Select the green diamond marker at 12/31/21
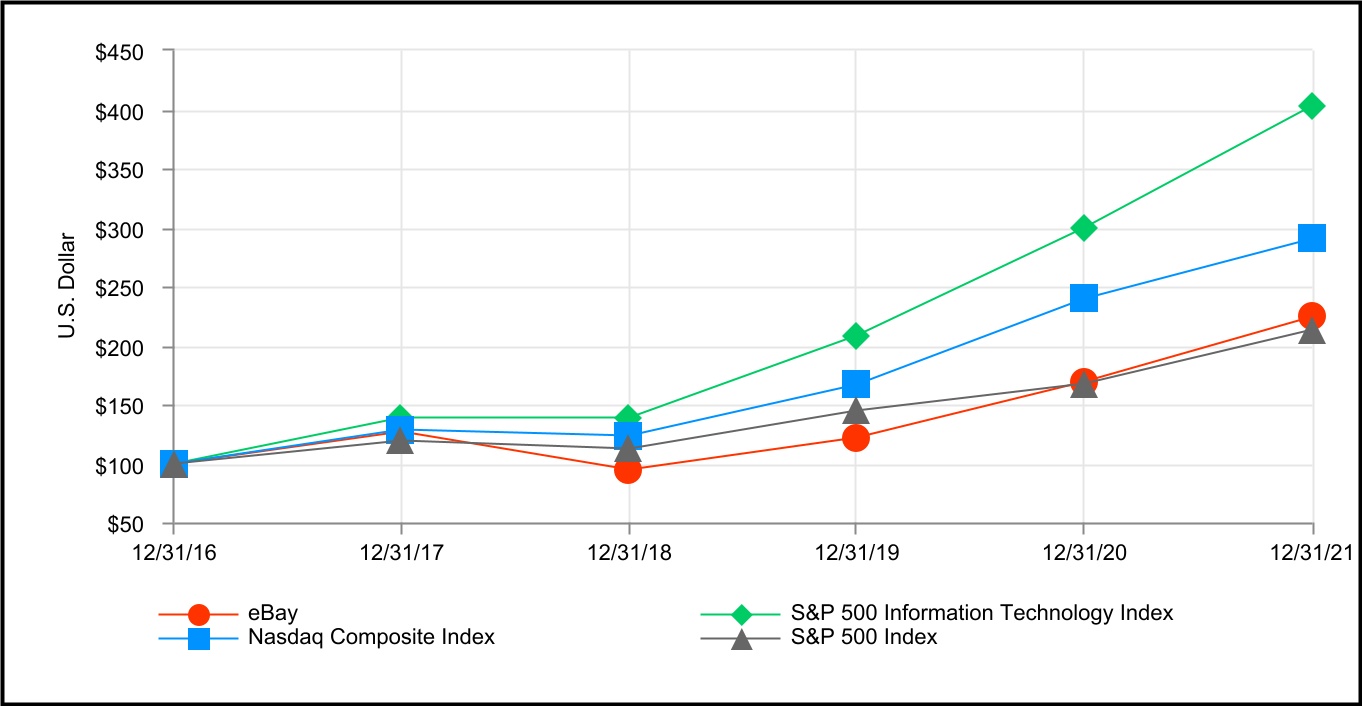 [x=1312, y=106]
